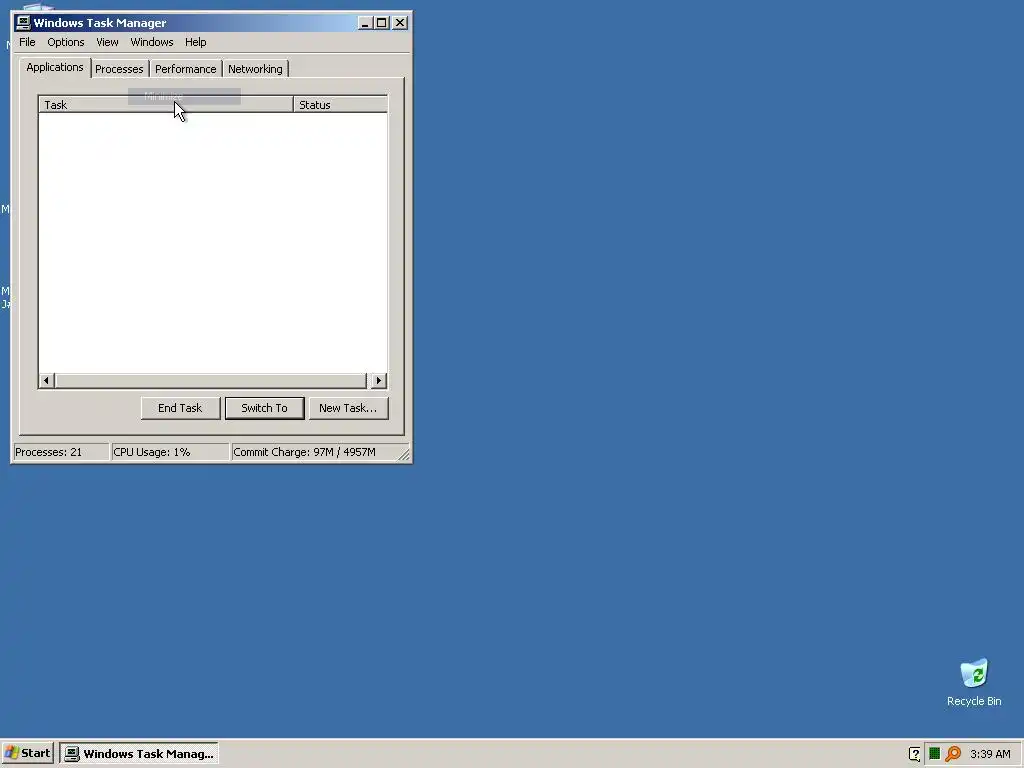The height and width of the screenshot is (768, 1024).
Task: Open the Help menu
Action: pyautogui.click(x=195, y=42)
